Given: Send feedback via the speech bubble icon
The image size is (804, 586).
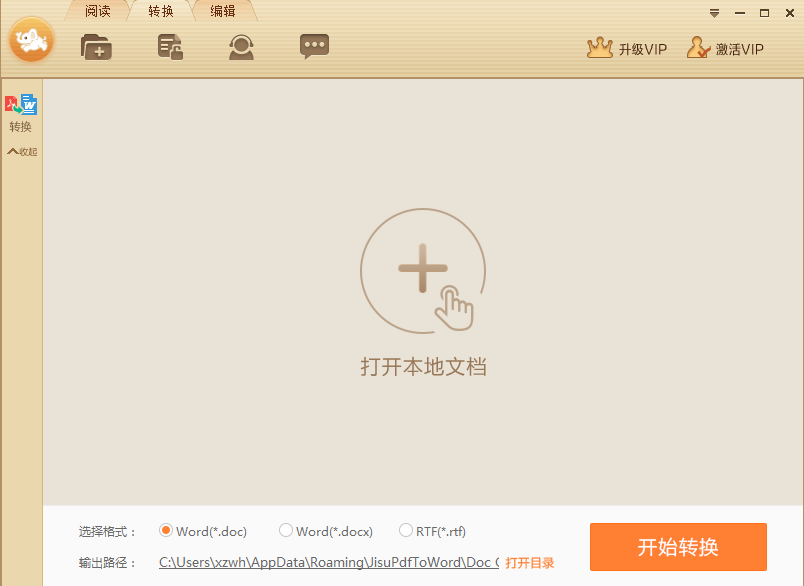Looking at the screenshot, I should [314, 46].
